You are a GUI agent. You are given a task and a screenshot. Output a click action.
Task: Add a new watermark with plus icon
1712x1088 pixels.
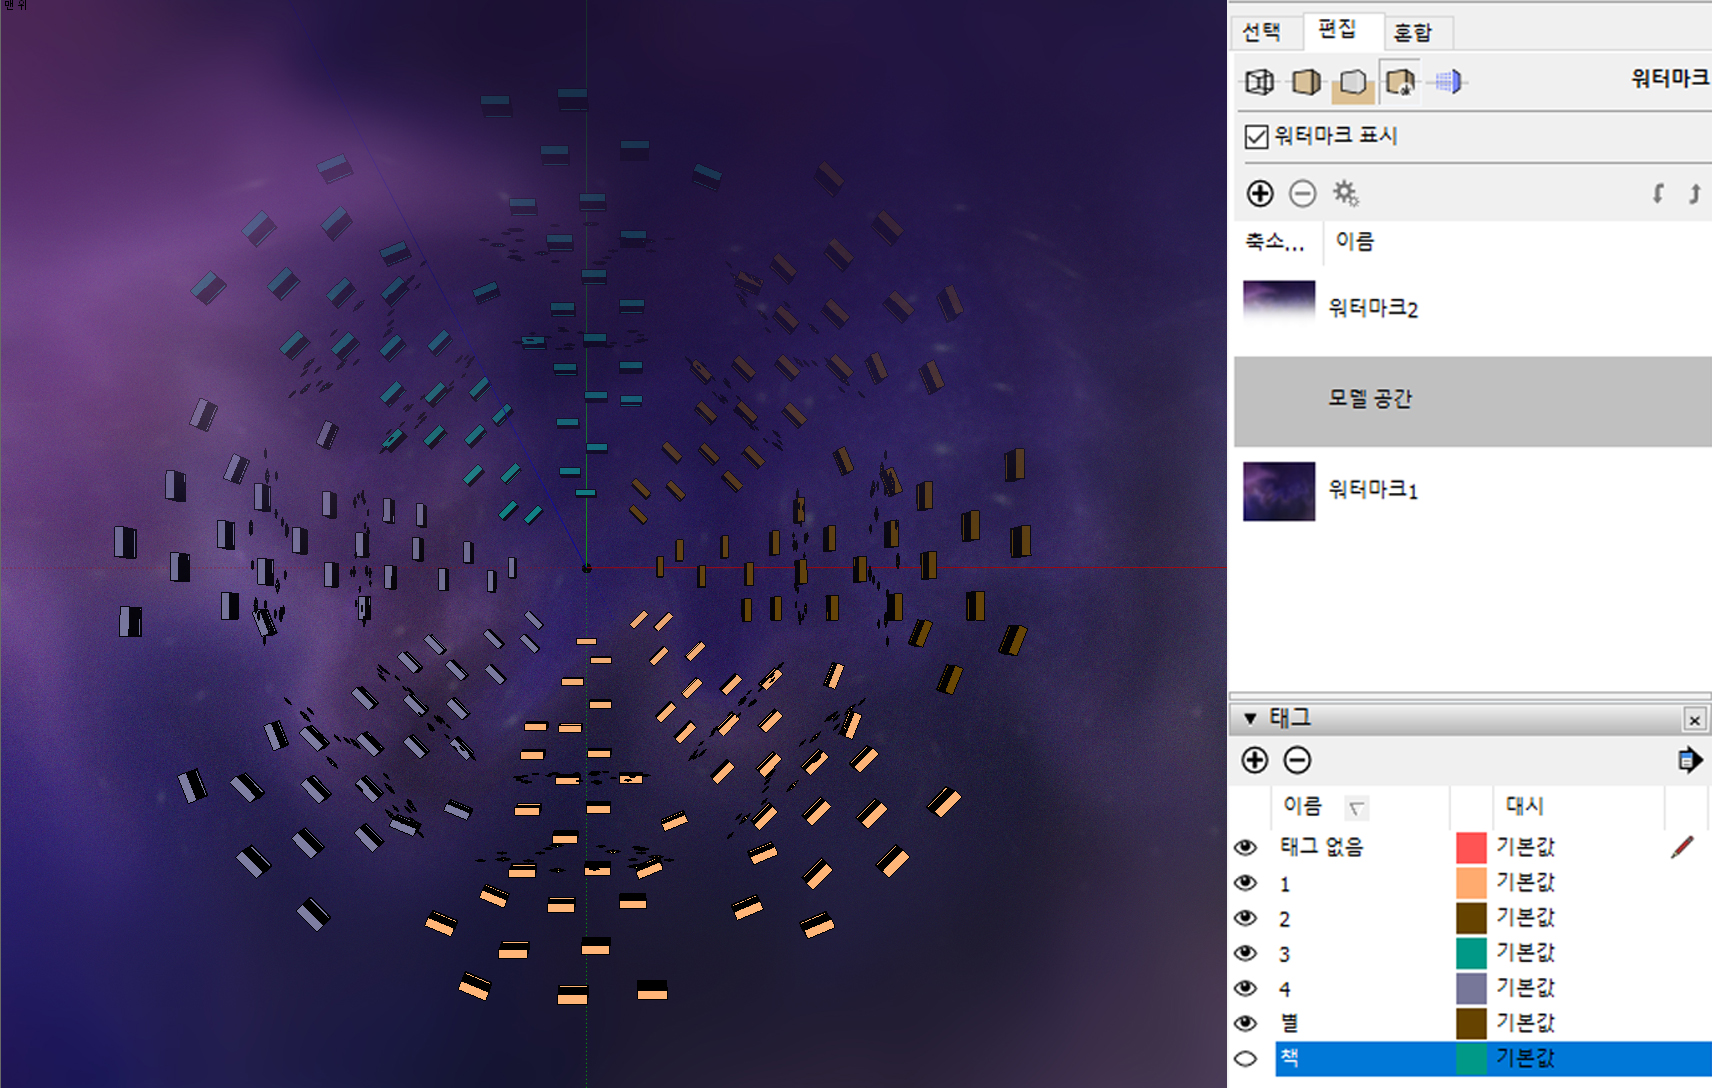(x=1260, y=193)
